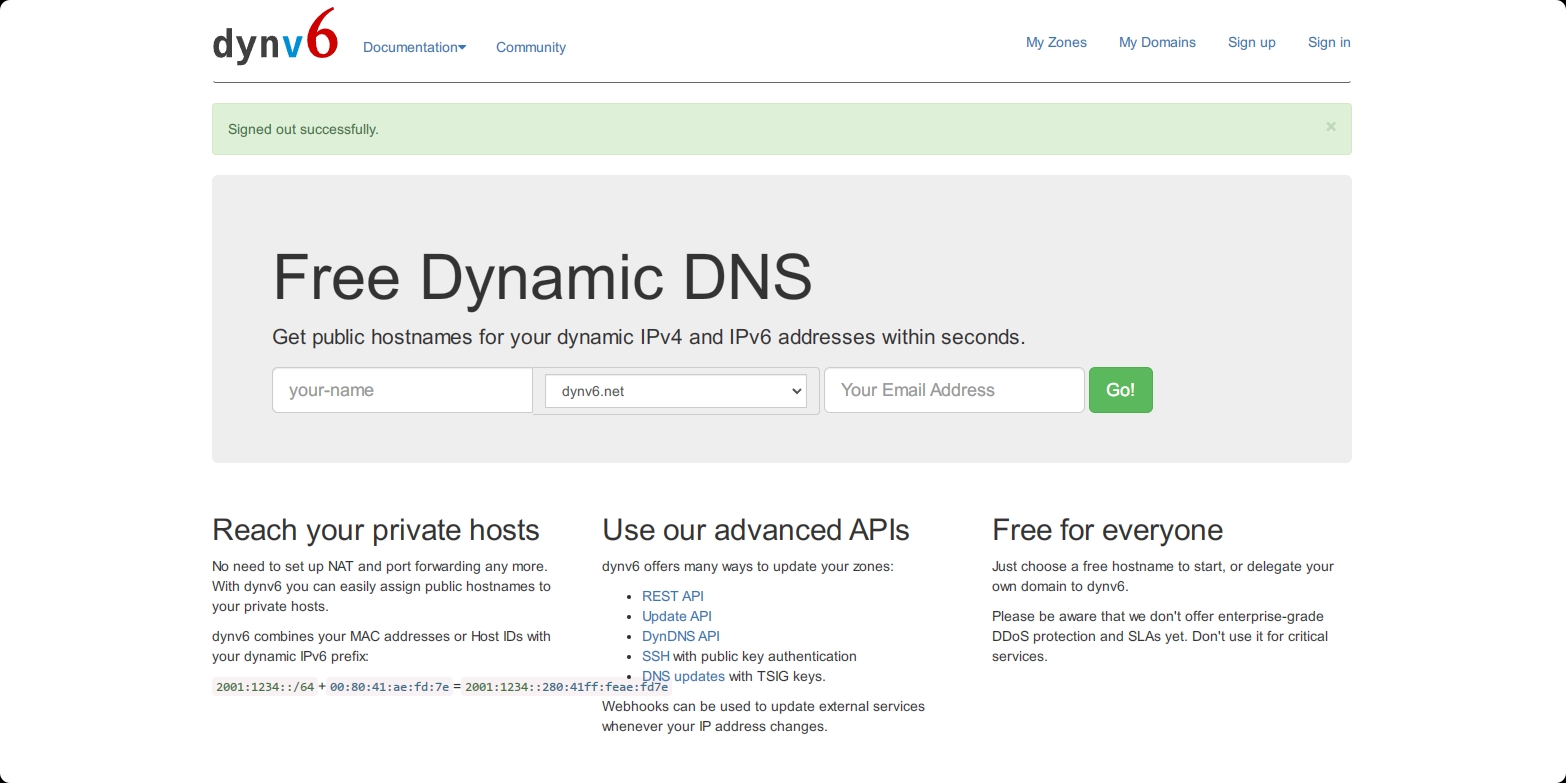Focus the Your Email Address field
The image size is (1566, 783).
(954, 390)
